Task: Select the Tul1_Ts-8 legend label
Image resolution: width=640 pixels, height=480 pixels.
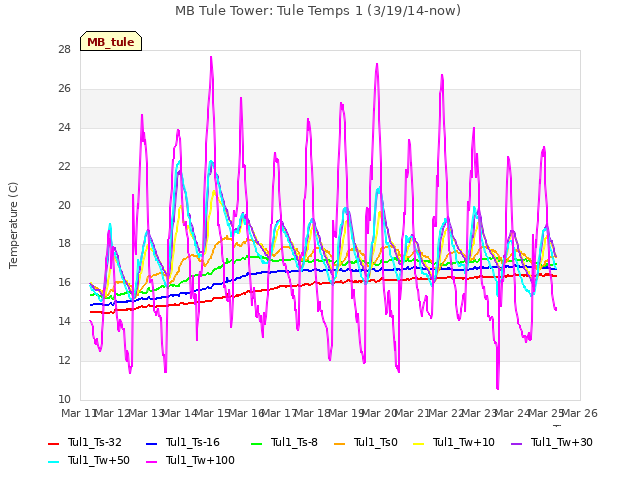Action: click(294, 442)
